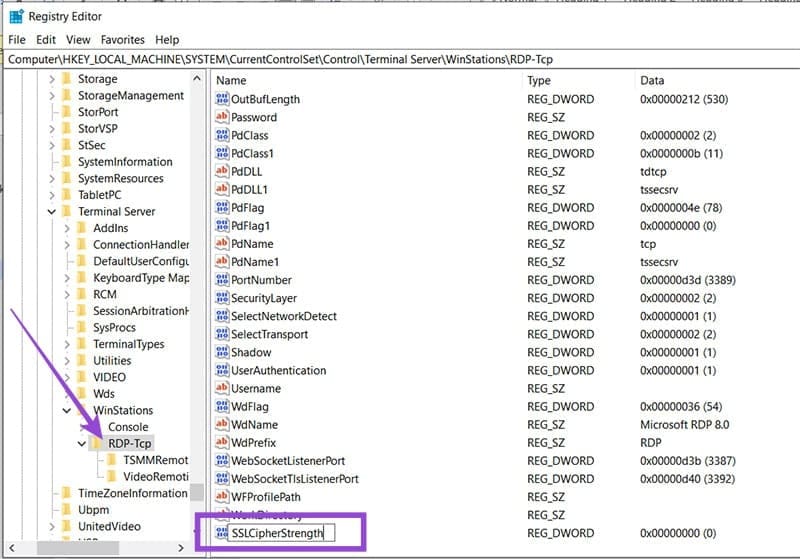The width and height of the screenshot is (800, 559).
Task: Click the string icon beside WFProfilePath
Action: tap(222, 497)
